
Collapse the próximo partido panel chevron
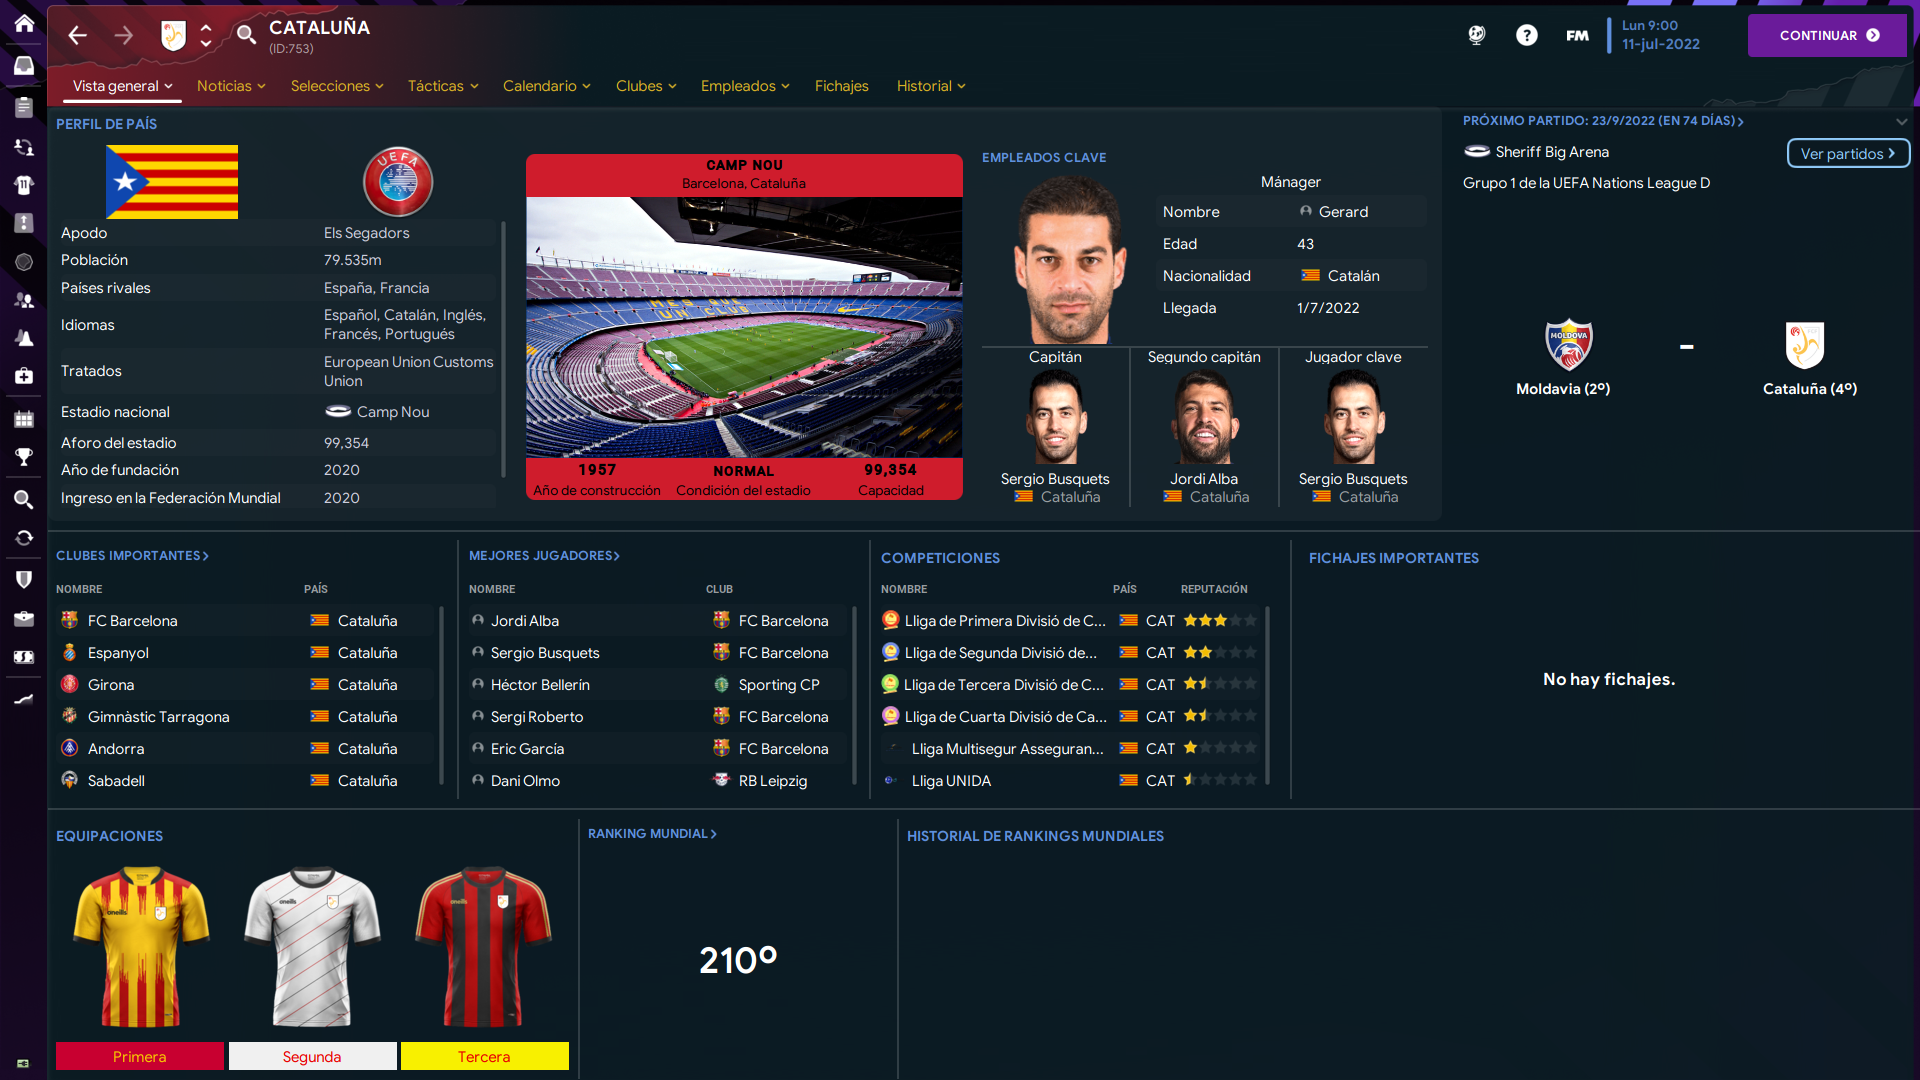(x=1901, y=121)
